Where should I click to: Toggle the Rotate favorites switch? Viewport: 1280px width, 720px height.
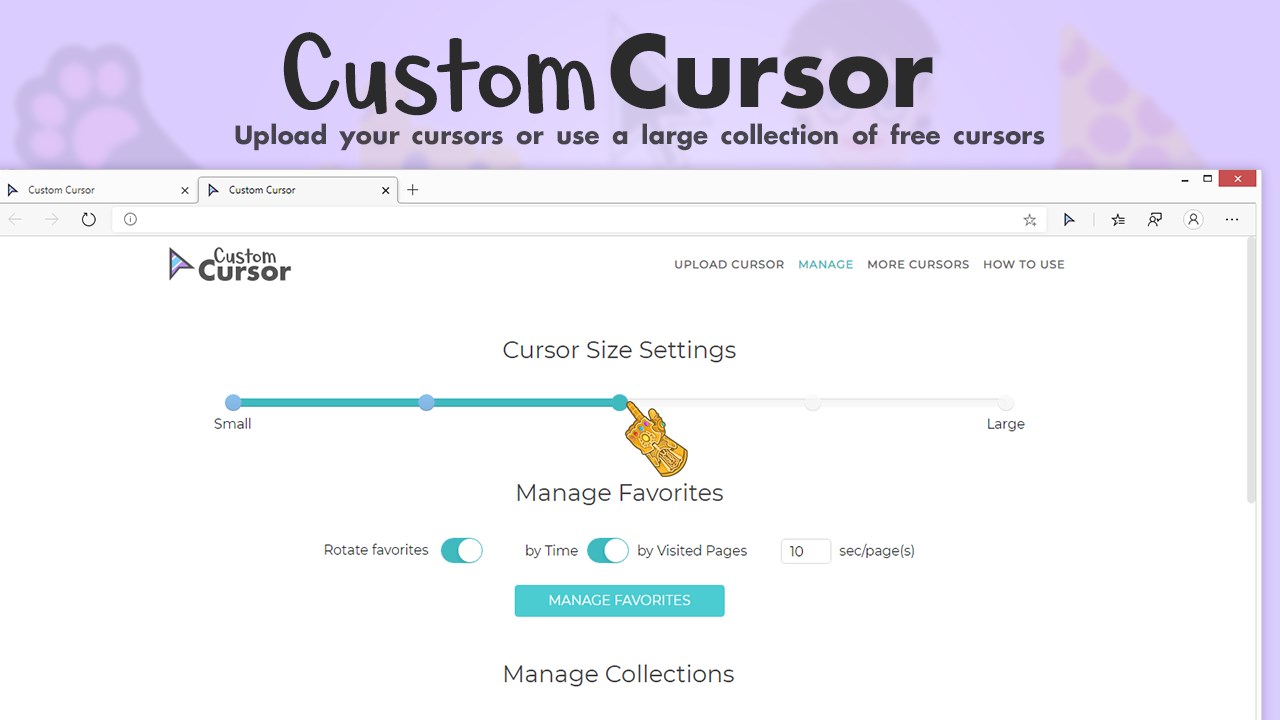[x=462, y=551]
